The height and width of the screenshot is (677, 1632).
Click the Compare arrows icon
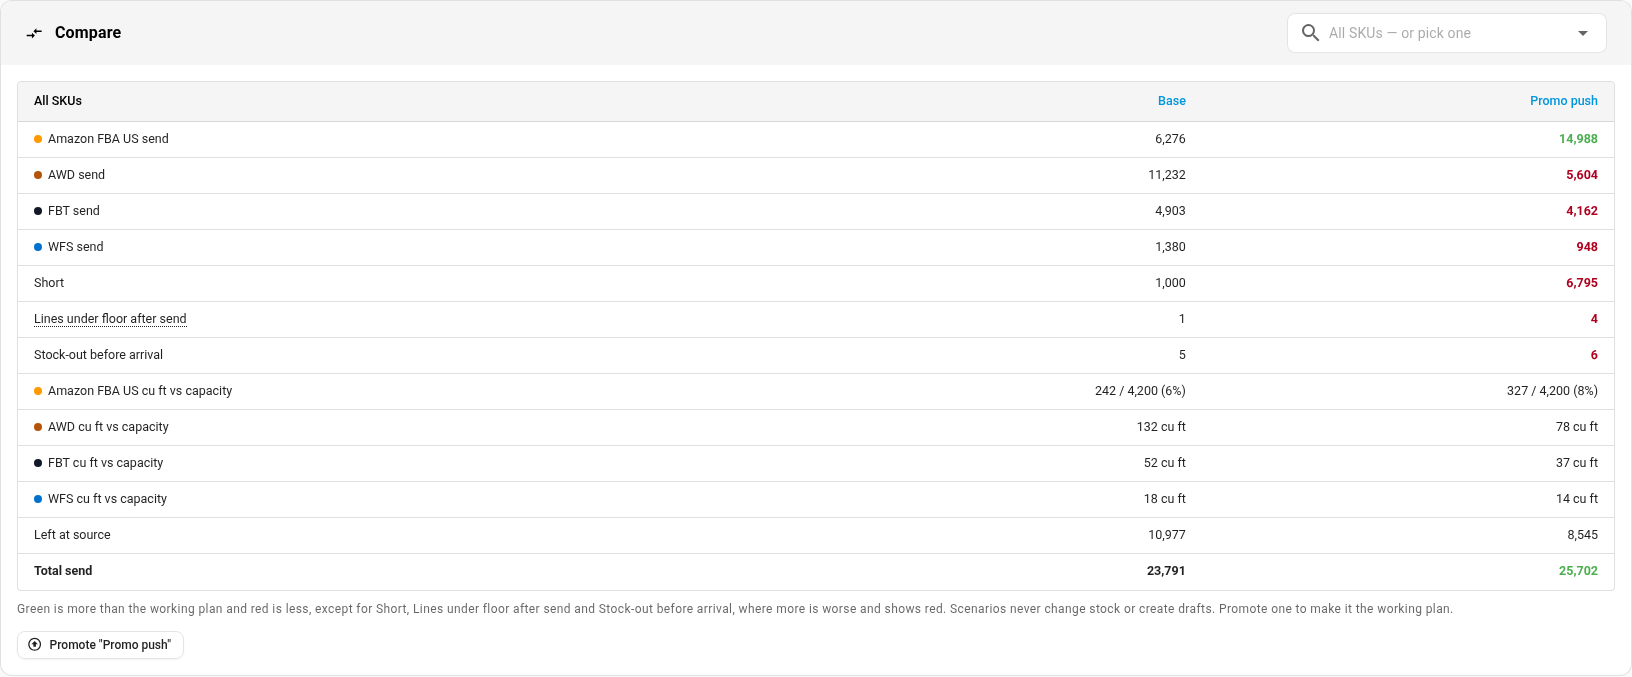pos(34,33)
